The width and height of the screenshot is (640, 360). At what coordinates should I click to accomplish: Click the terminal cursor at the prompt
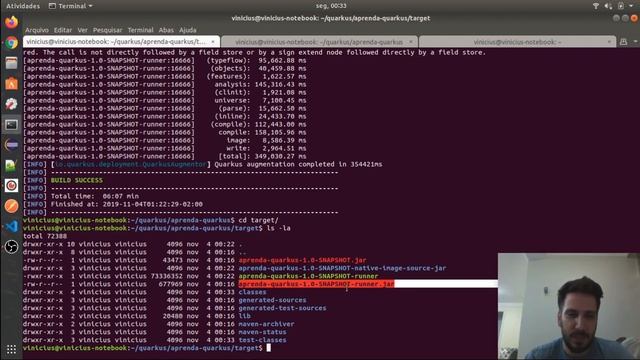(269, 348)
